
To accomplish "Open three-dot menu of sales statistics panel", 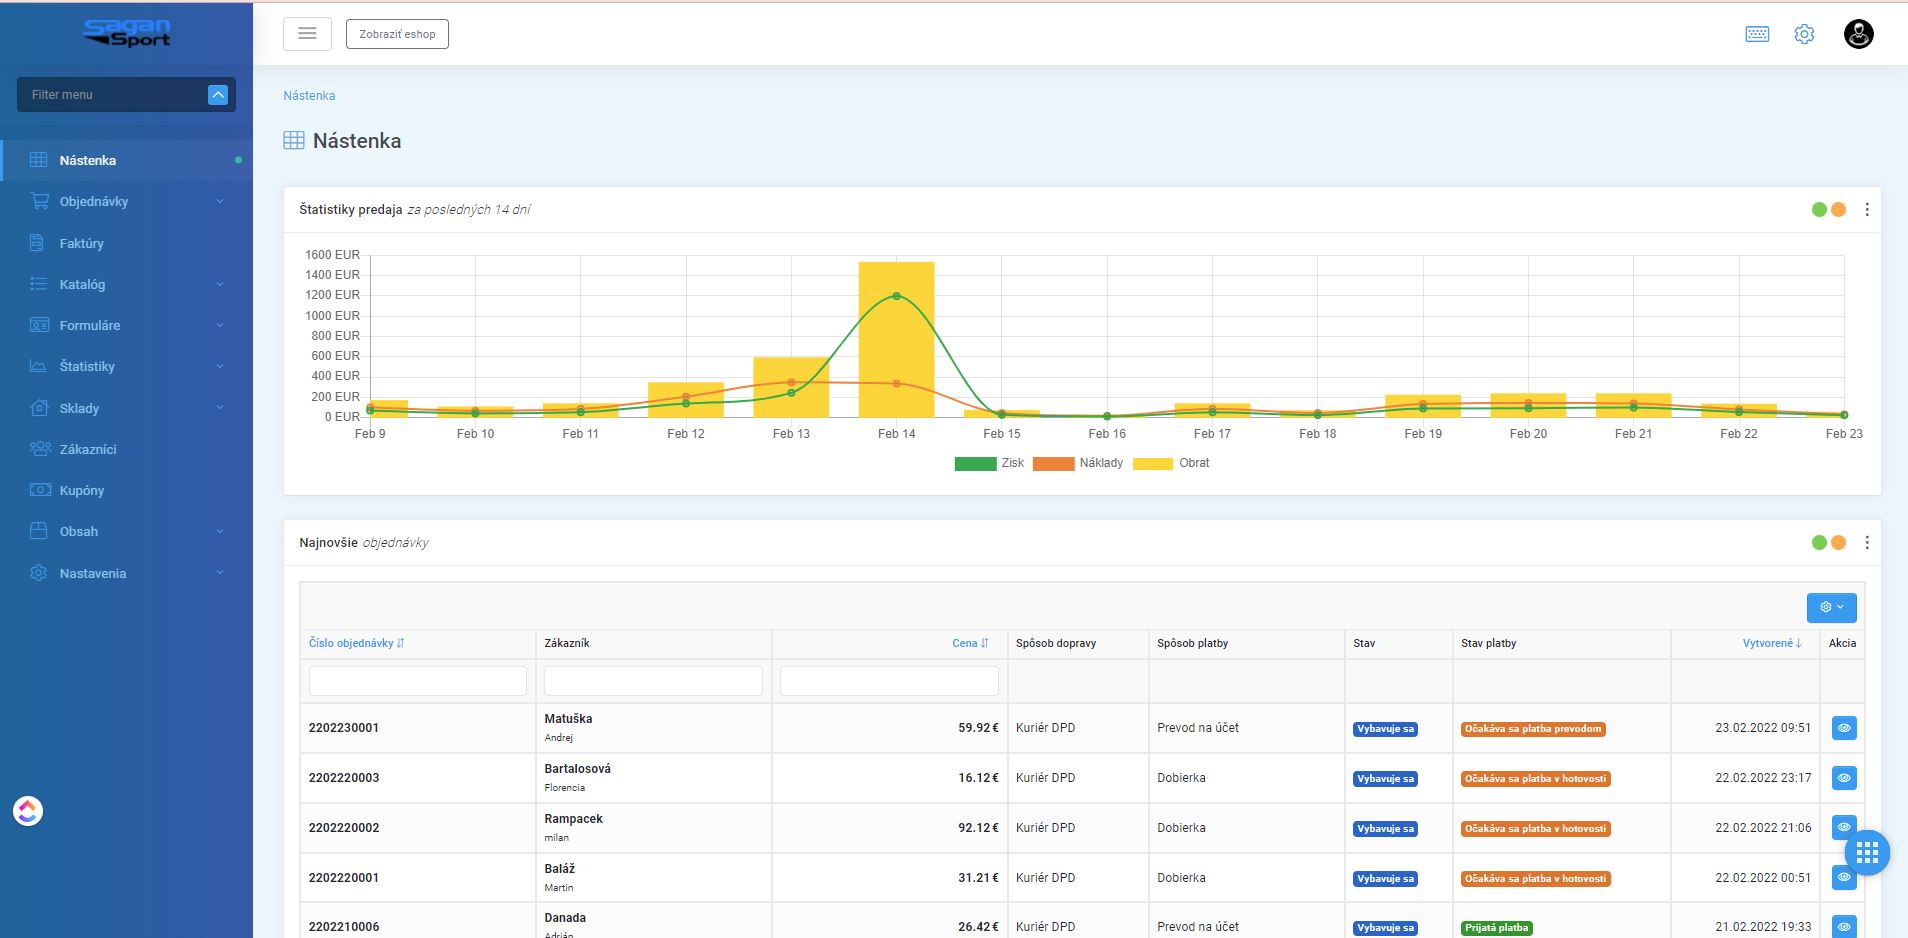I will [1867, 210].
